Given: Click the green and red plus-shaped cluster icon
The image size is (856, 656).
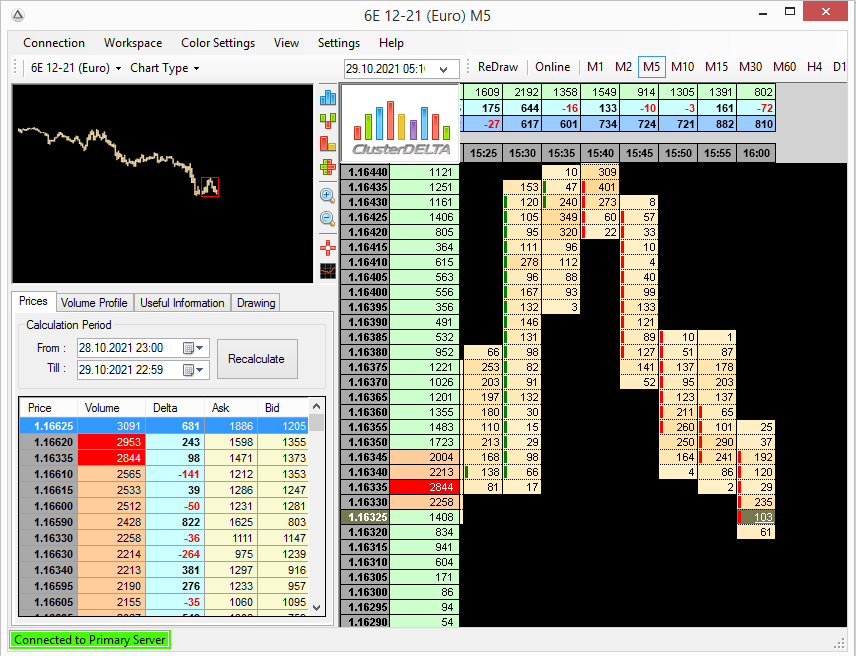Looking at the screenshot, I should 327,166.
